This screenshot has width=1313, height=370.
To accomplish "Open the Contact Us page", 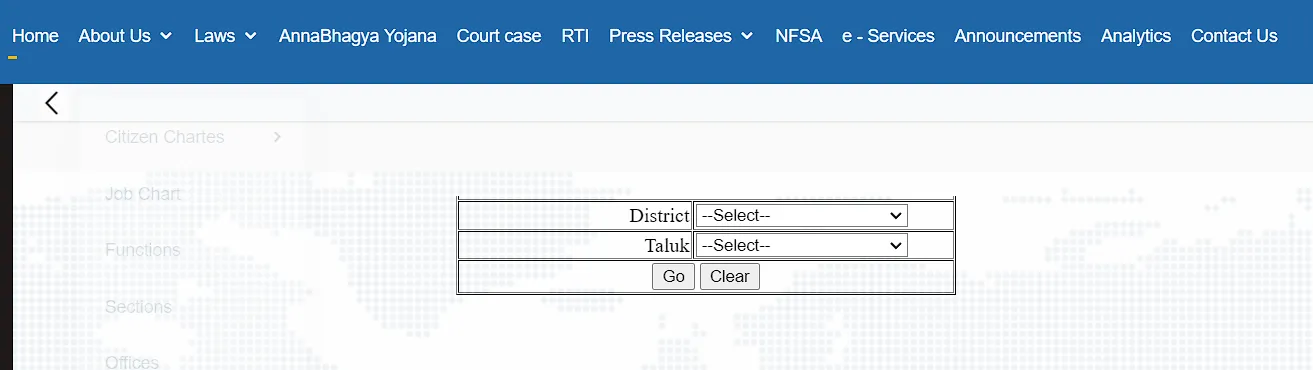I will pos(1234,36).
